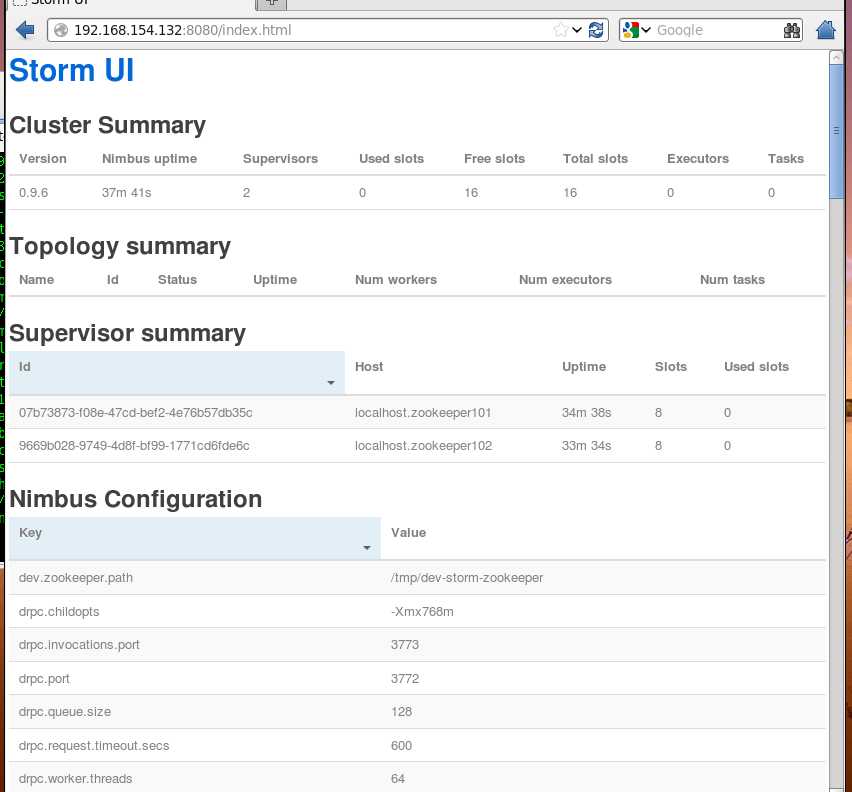Click the page vertical scrollbar thumb
The height and width of the screenshot is (792, 852).
click(x=836, y=131)
